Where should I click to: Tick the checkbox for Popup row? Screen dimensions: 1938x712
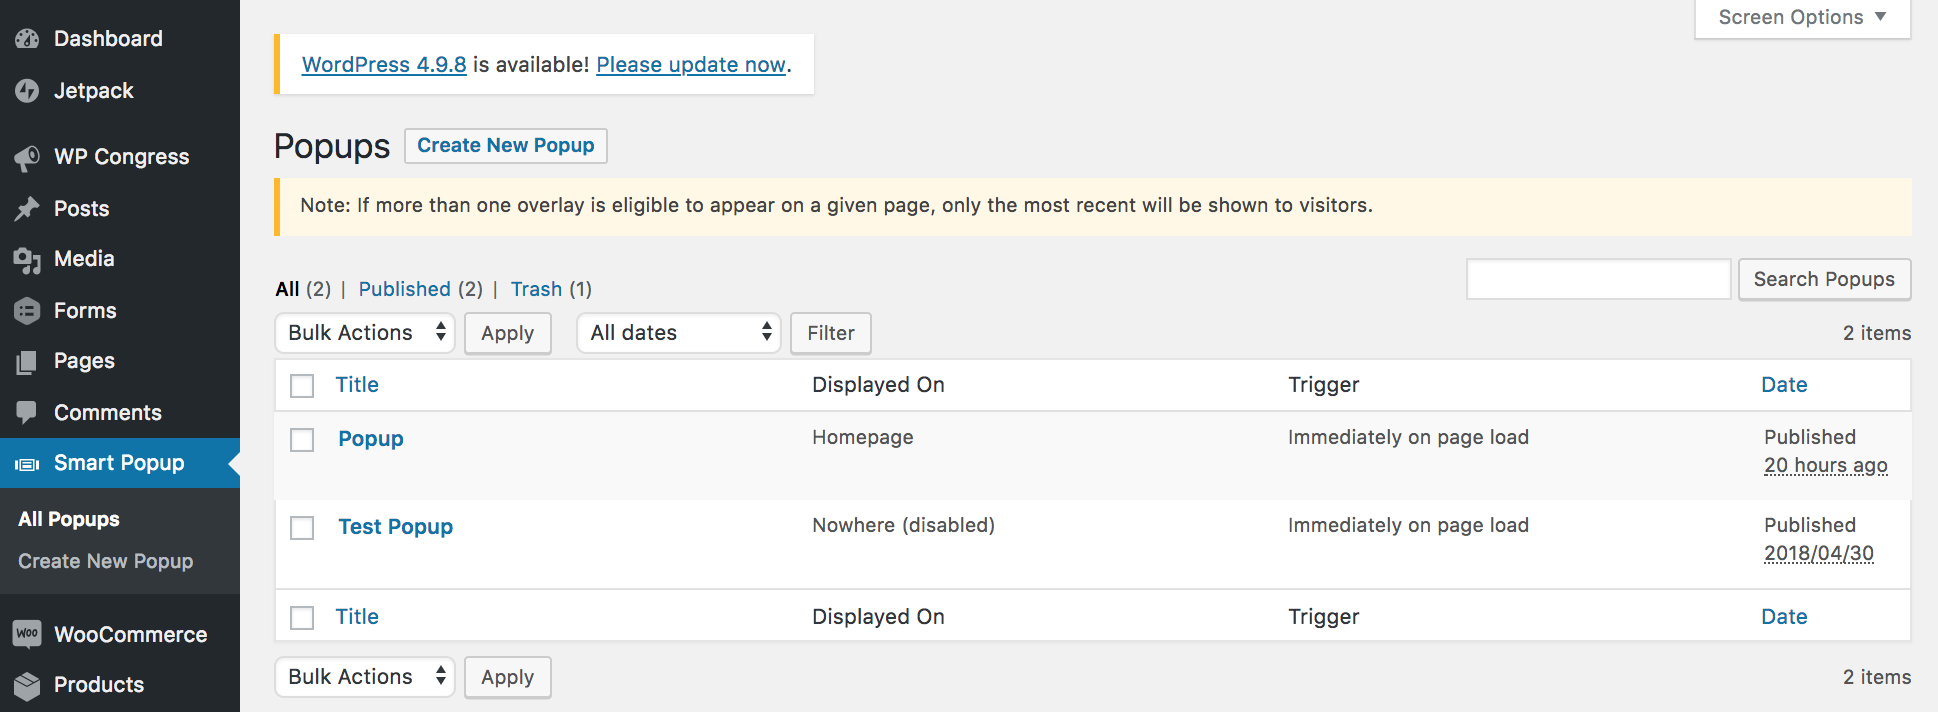(302, 440)
